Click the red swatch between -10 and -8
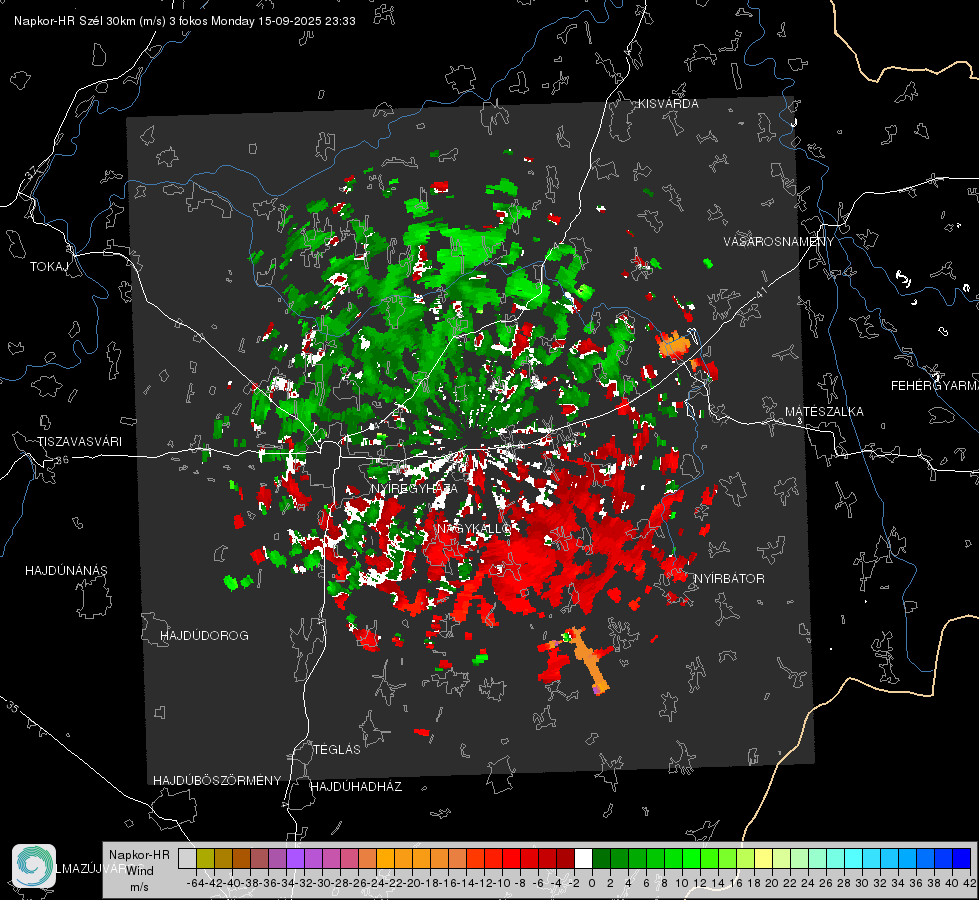 click(511, 858)
